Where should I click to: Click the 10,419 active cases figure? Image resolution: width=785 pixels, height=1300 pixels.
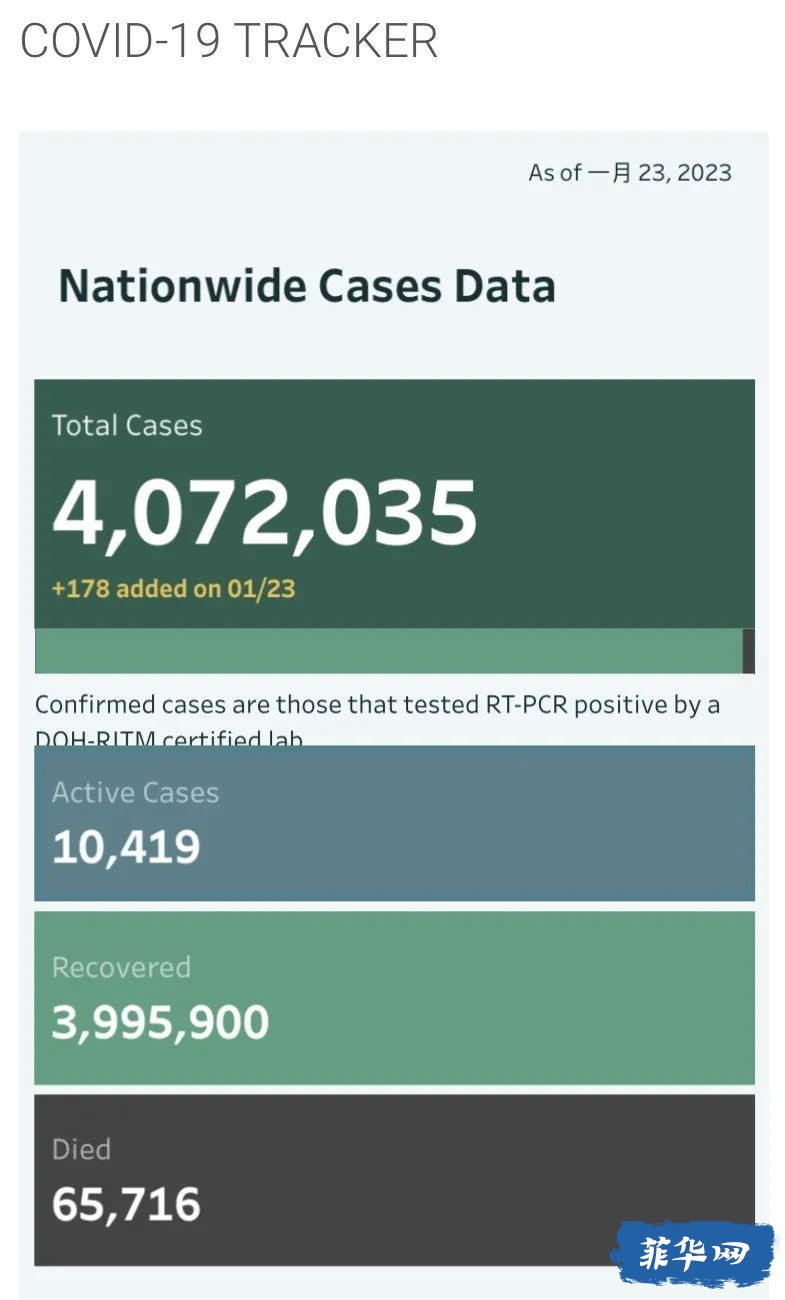tap(126, 848)
